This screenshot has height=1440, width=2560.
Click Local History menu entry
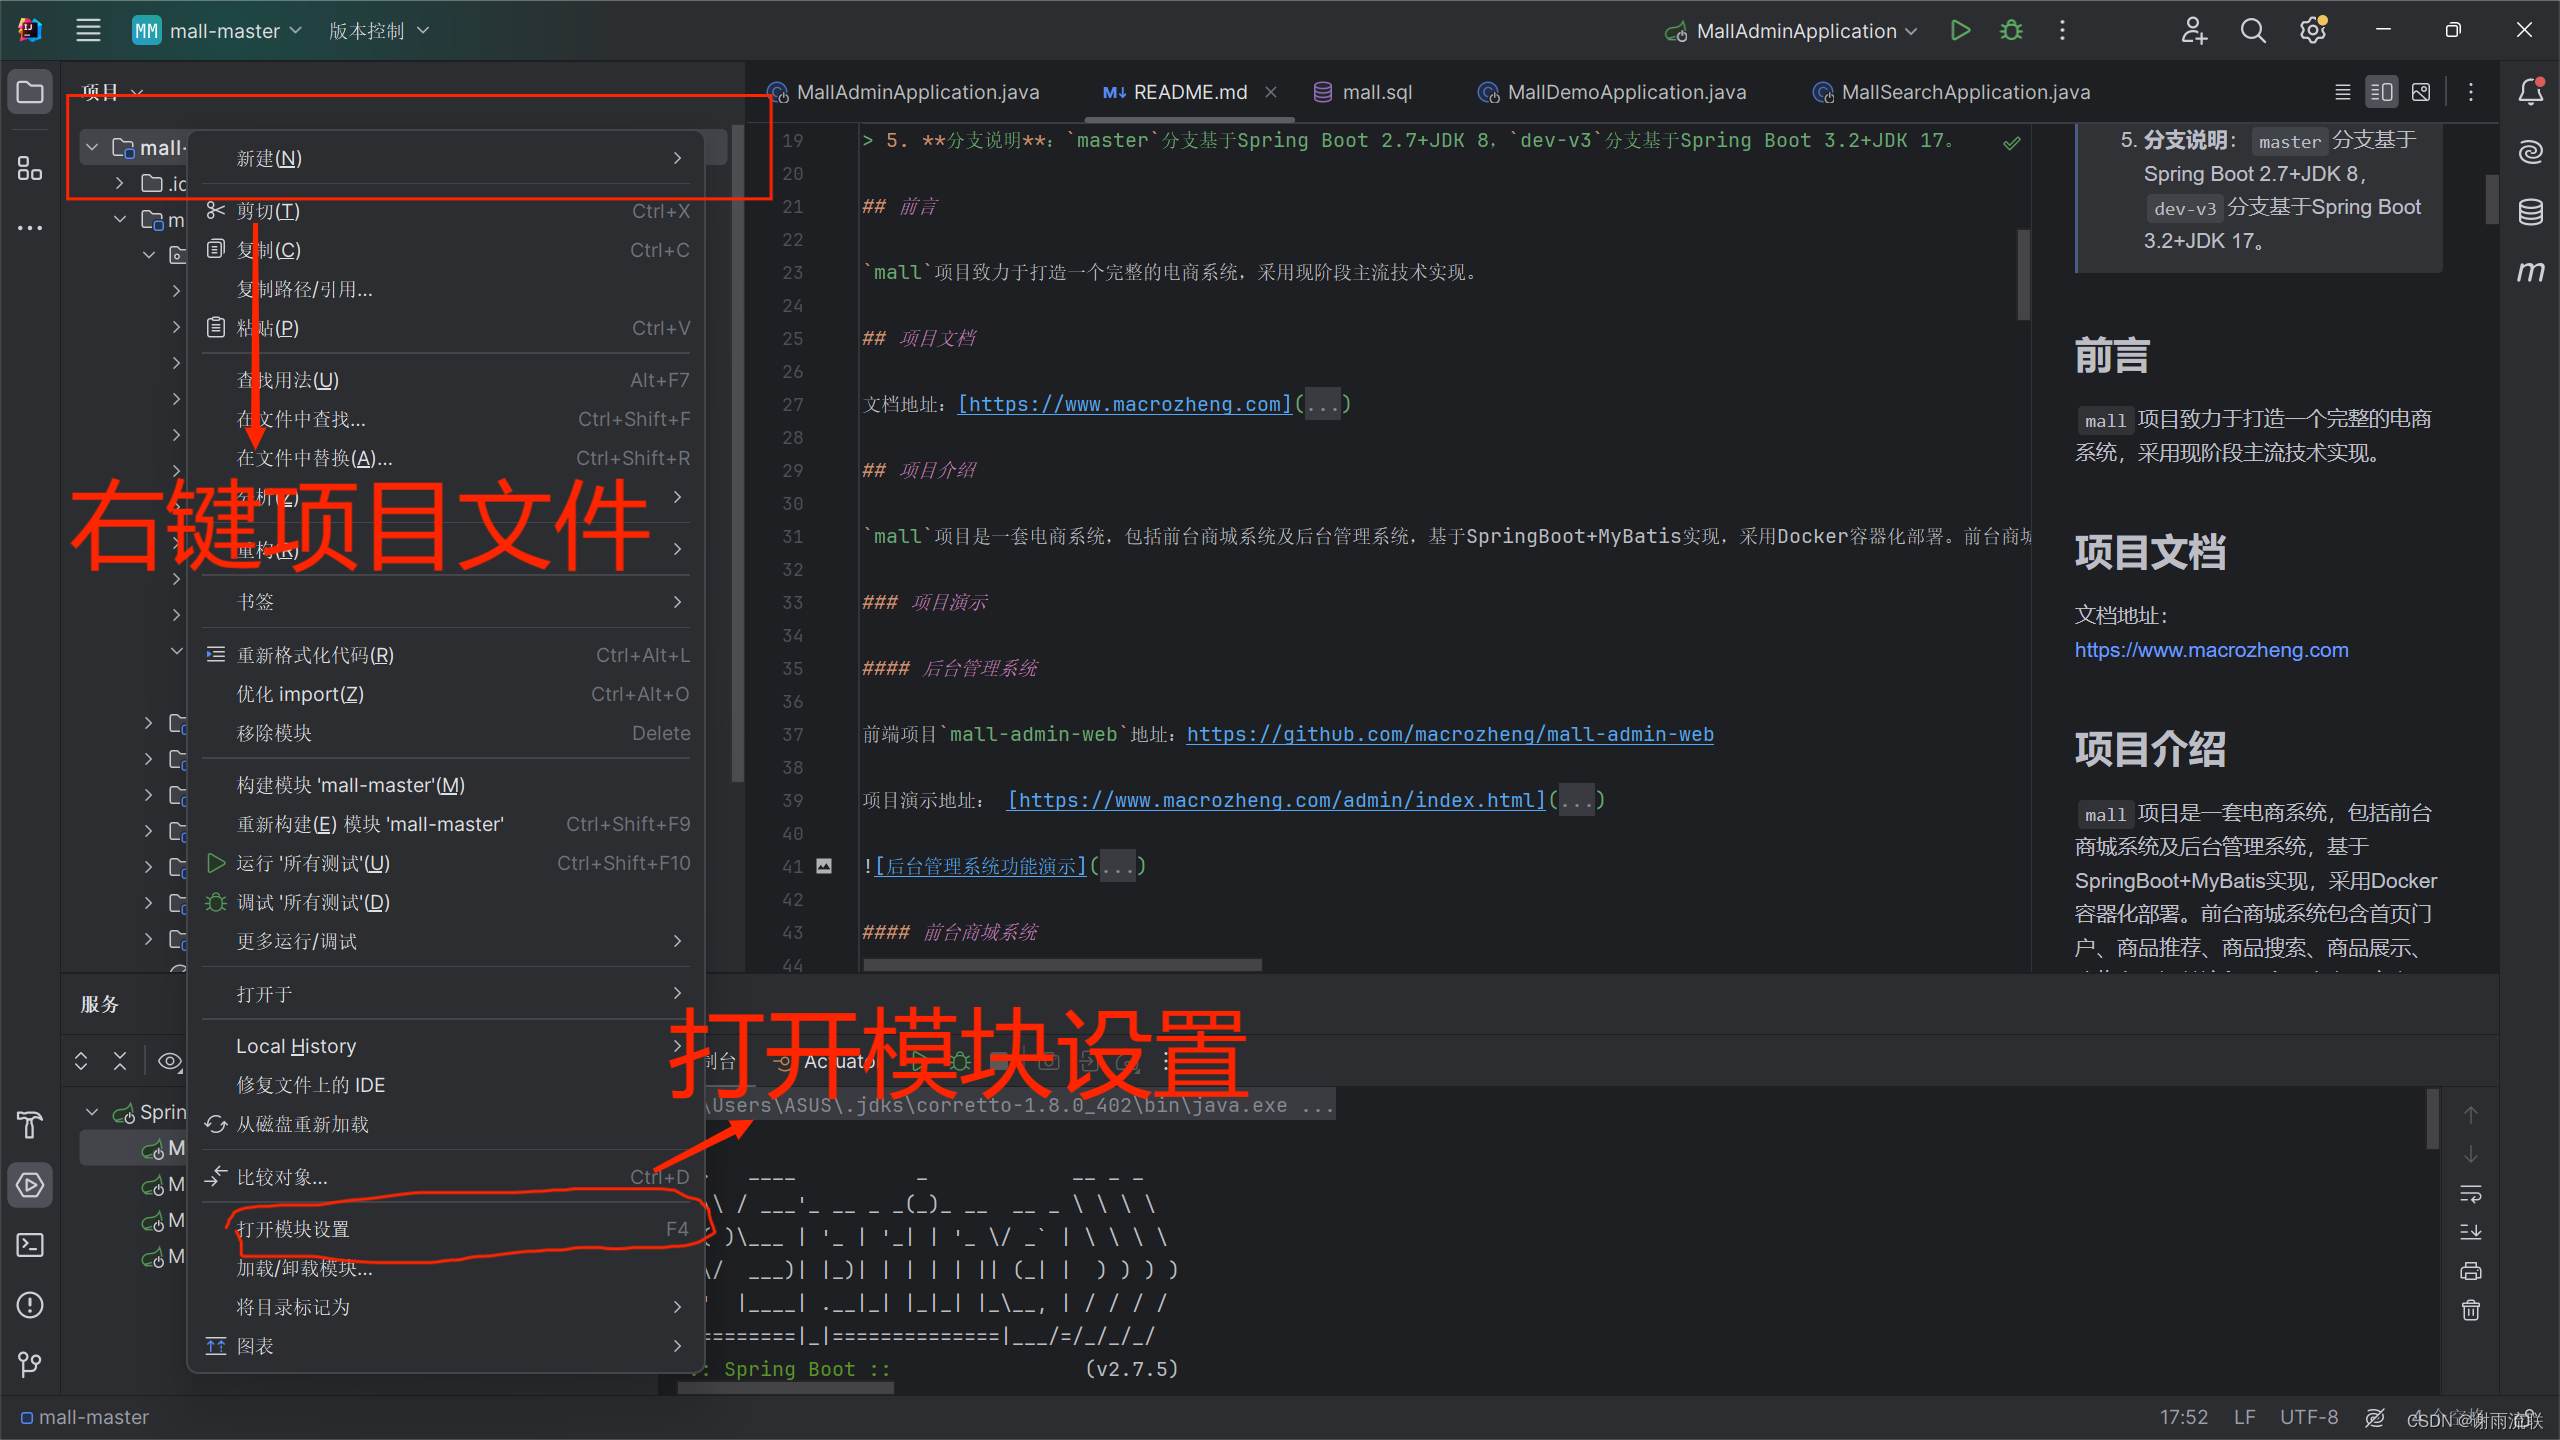click(296, 1046)
